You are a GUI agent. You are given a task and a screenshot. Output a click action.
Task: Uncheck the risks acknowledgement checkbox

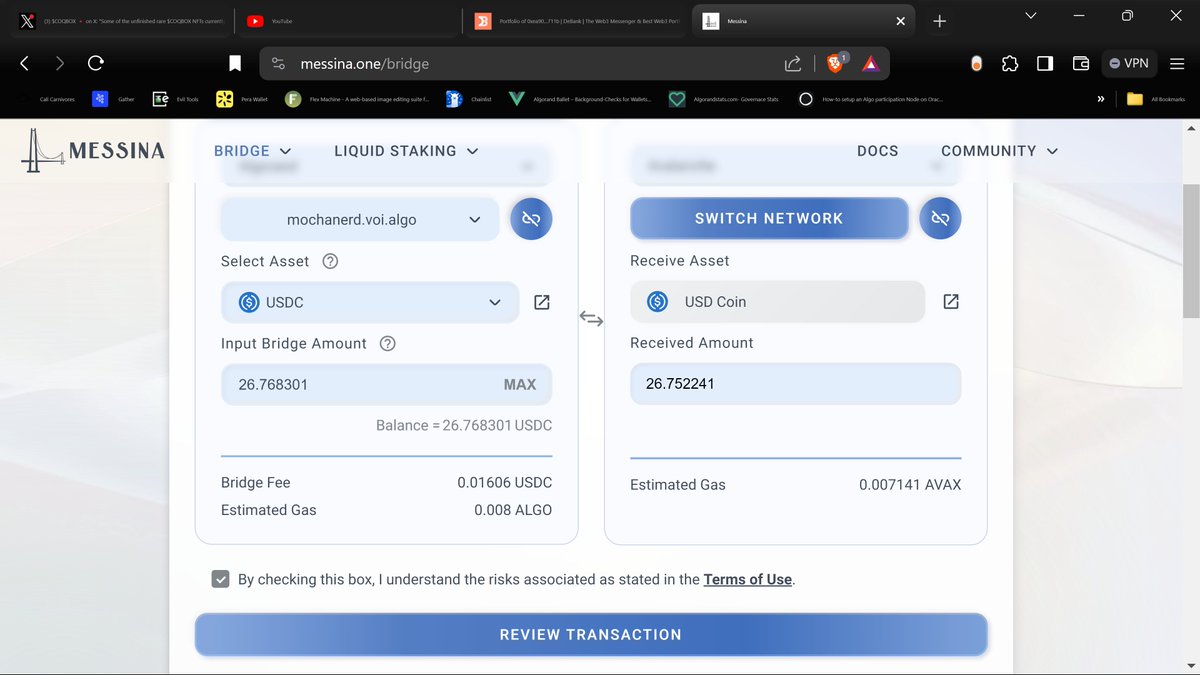tap(221, 579)
